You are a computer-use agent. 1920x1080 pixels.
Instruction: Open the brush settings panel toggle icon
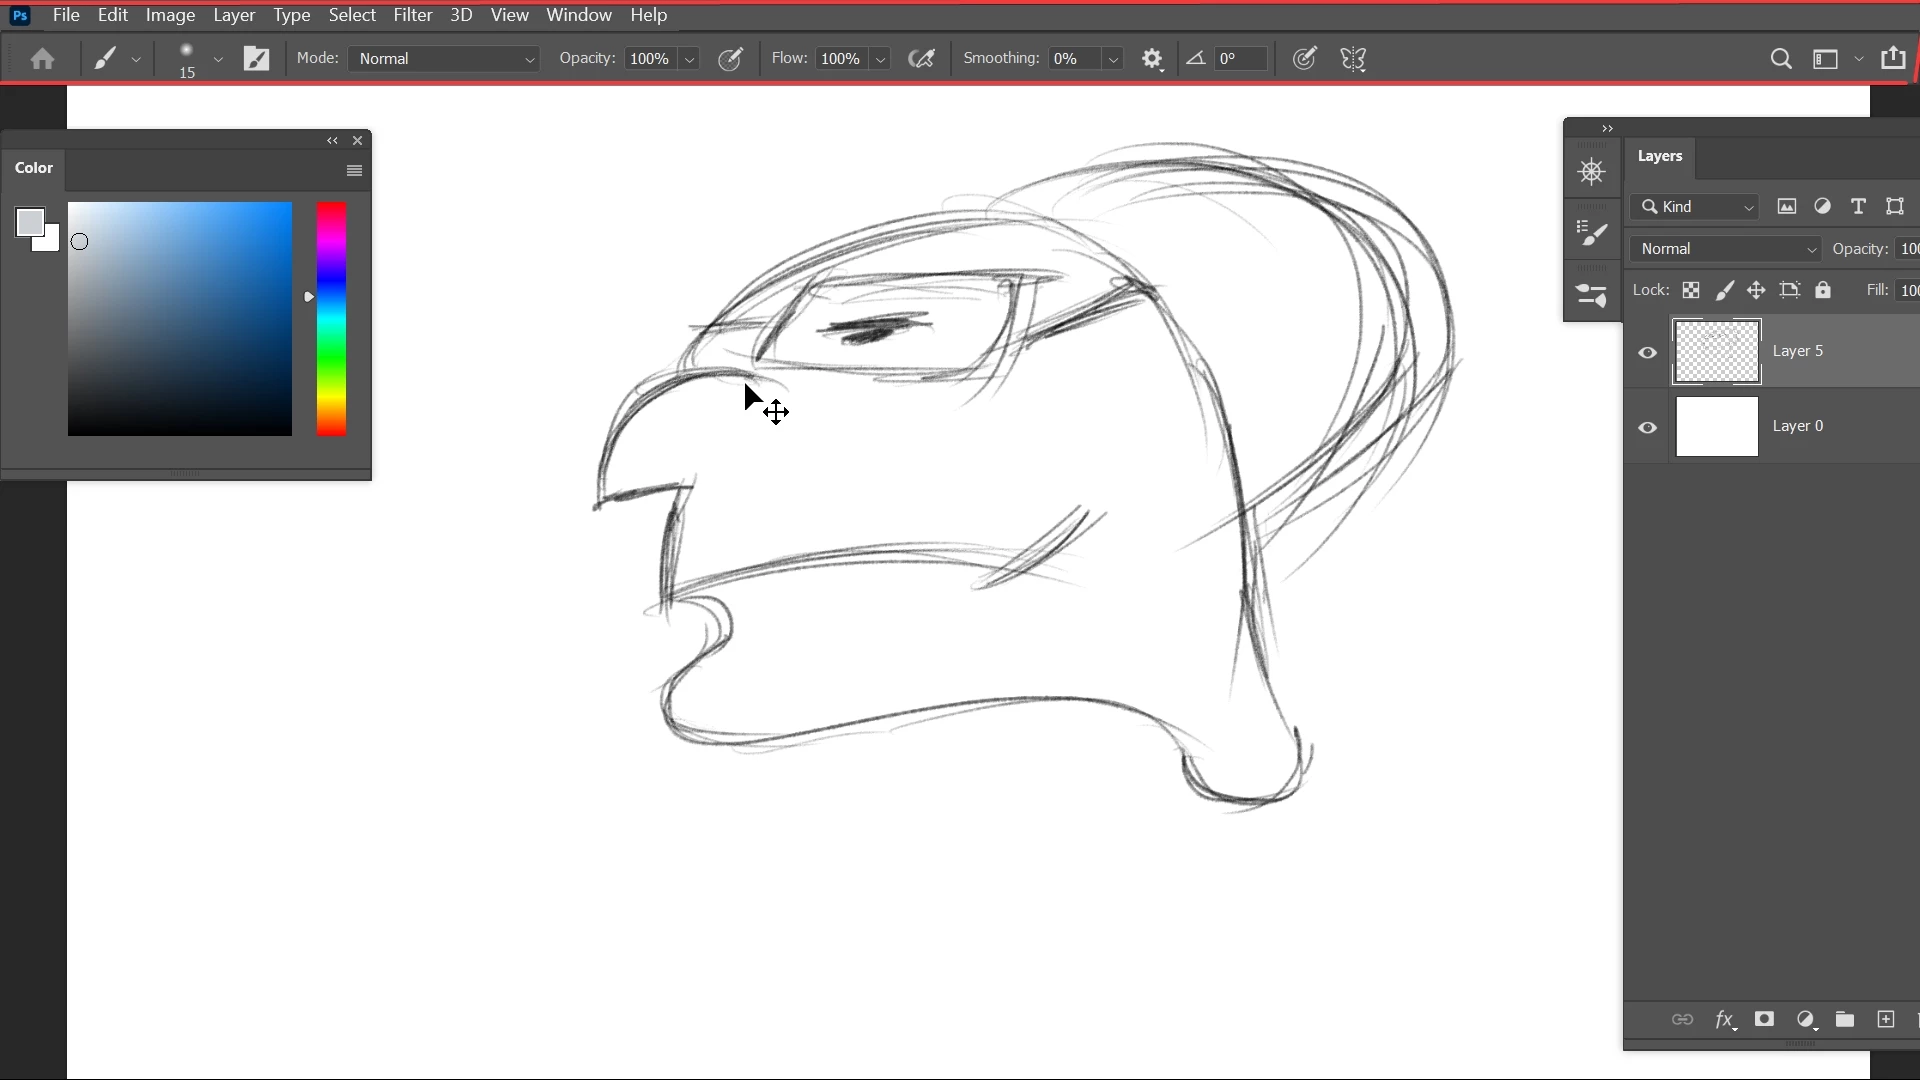coord(257,59)
